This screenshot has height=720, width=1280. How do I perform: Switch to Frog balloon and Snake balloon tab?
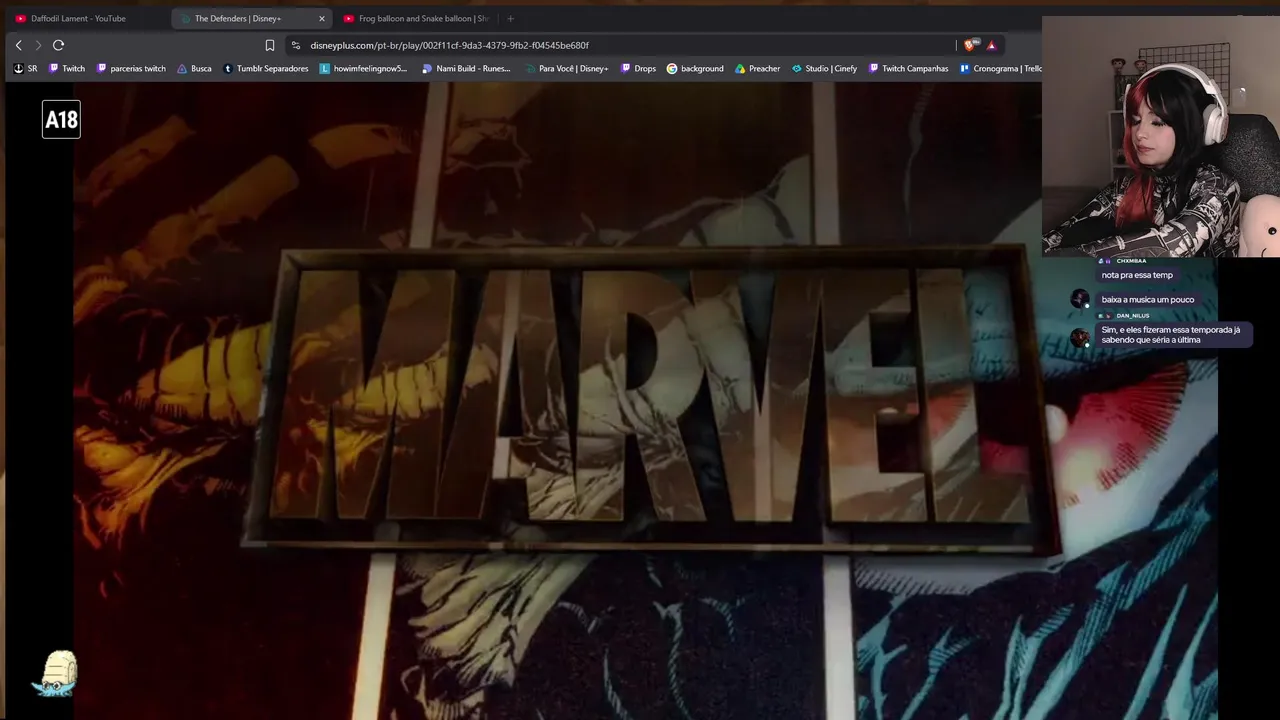click(x=417, y=18)
